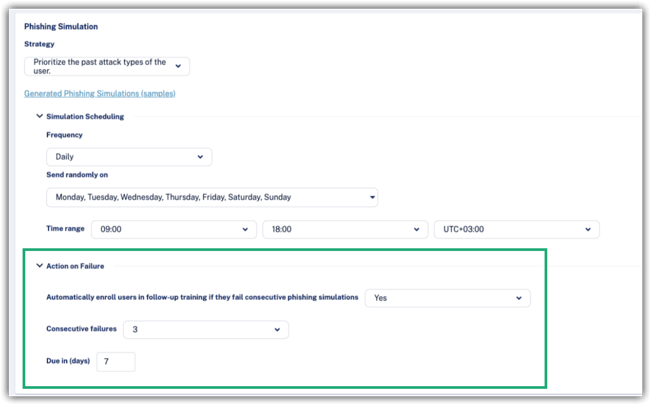Open the 09:00 start time dropdown
Screen dimensions: 651x405
(x=174, y=229)
